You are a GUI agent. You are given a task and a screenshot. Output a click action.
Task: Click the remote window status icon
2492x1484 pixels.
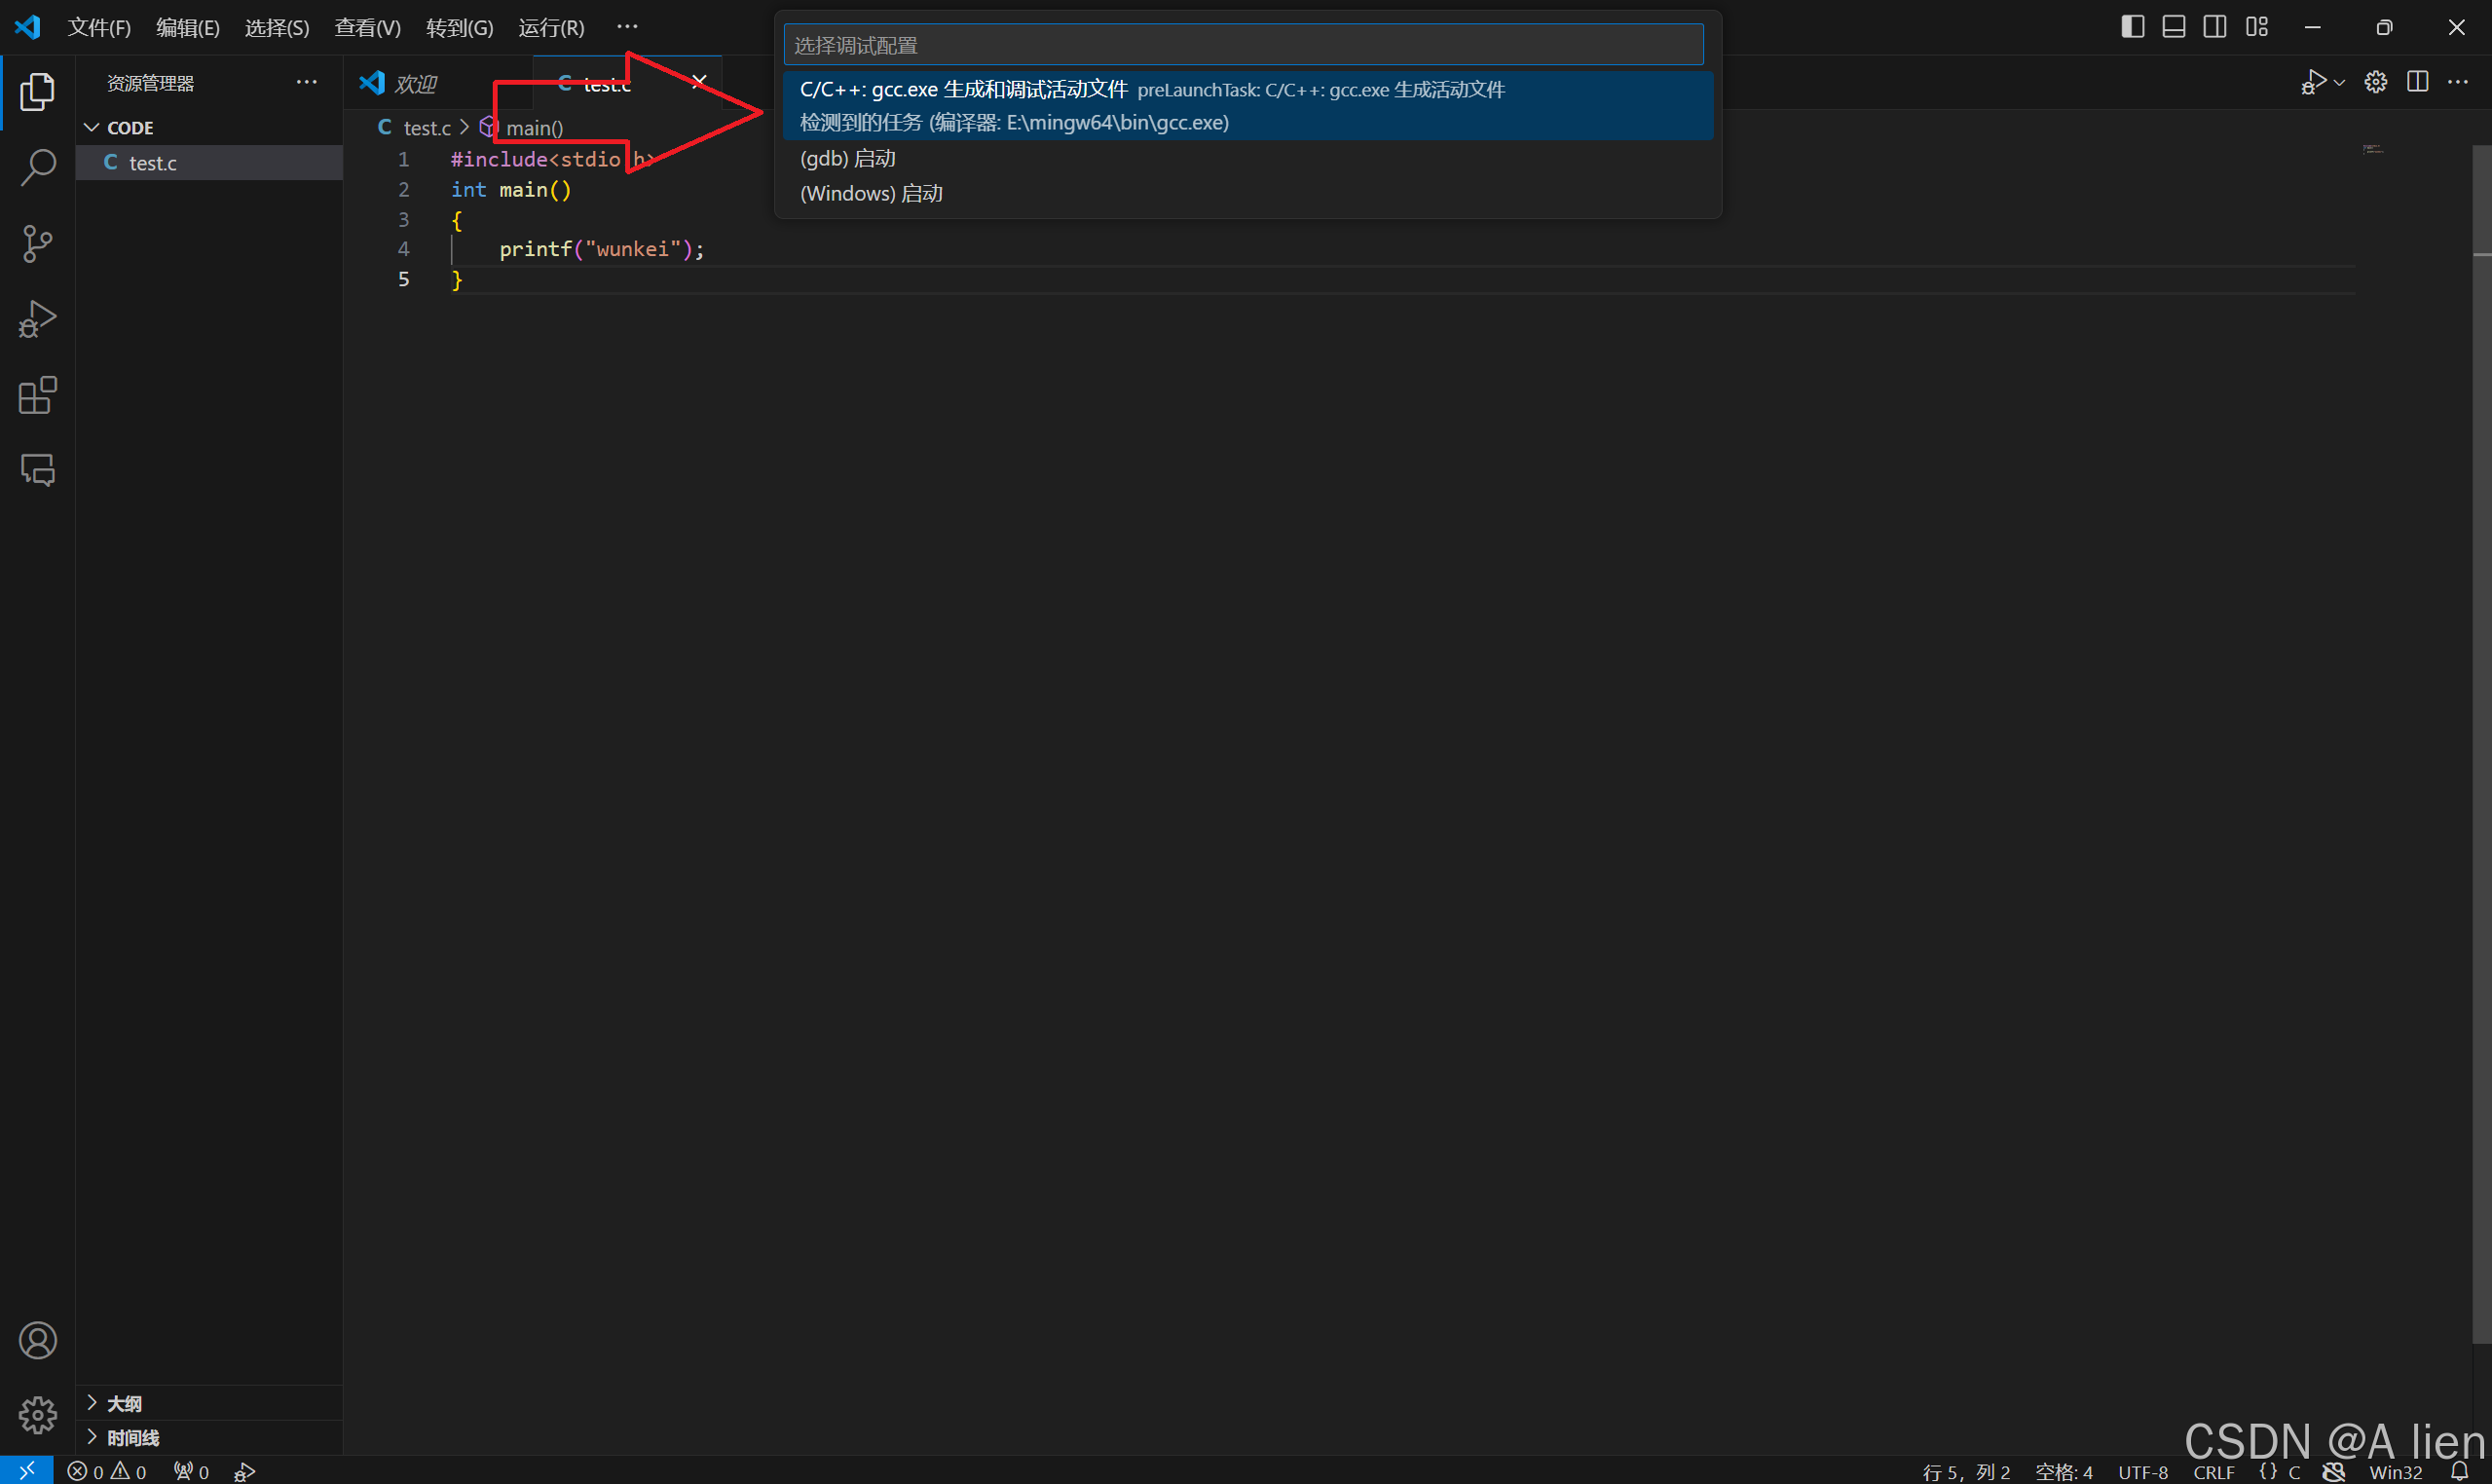click(26, 1470)
